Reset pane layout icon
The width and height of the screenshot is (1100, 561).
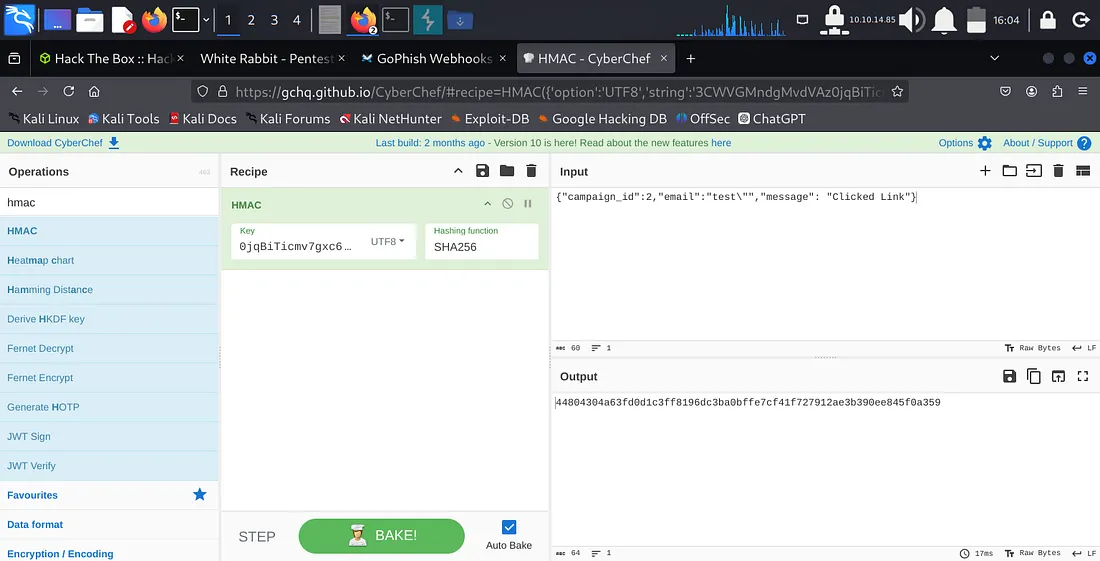pyautogui.click(x=1082, y=170)
